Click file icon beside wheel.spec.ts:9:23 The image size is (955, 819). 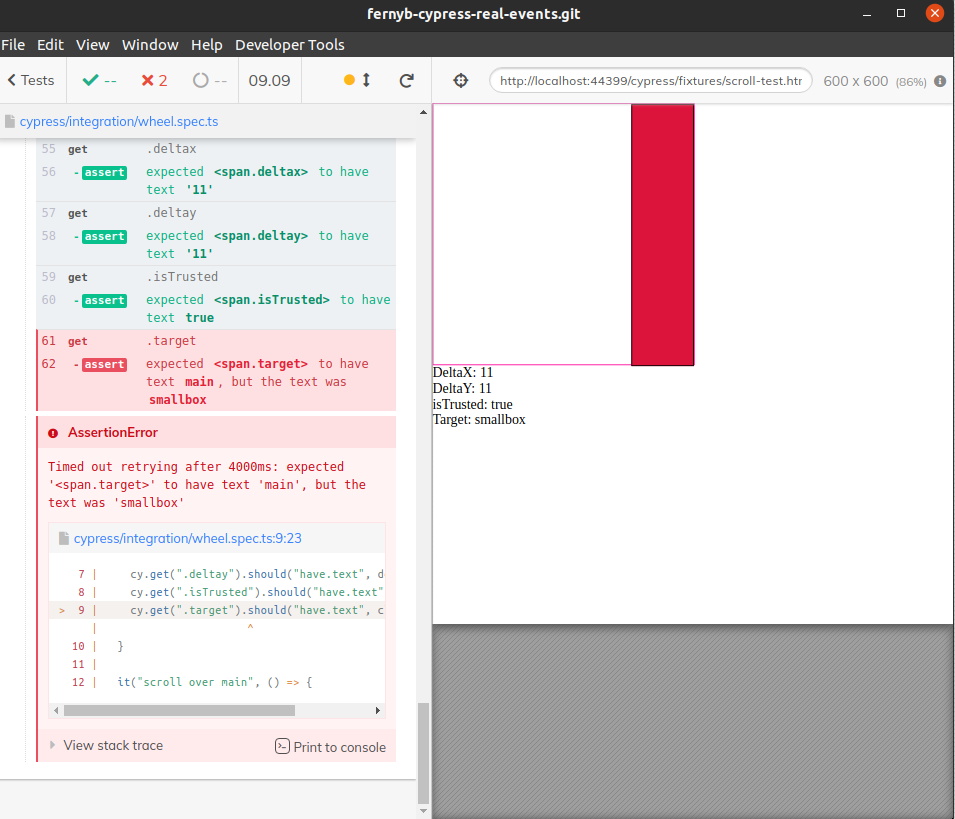[63, 538]
